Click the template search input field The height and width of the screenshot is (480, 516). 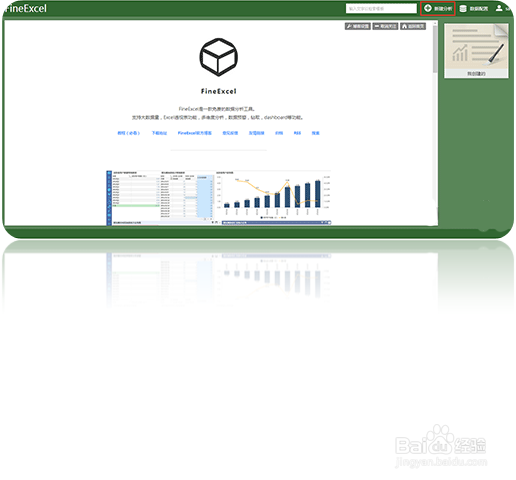click(381, 9)
